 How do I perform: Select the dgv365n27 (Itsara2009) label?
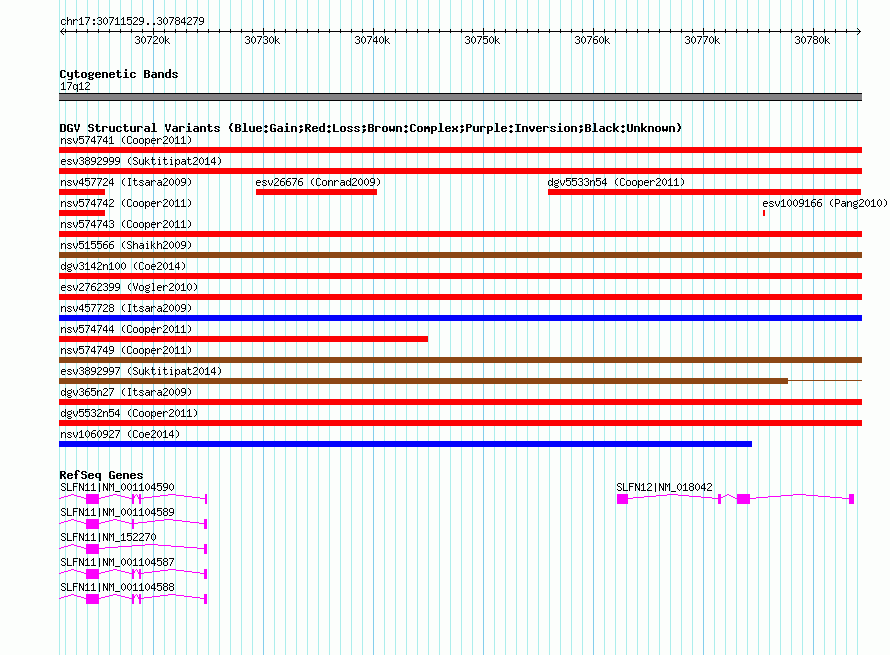click(x=126, y=392)
